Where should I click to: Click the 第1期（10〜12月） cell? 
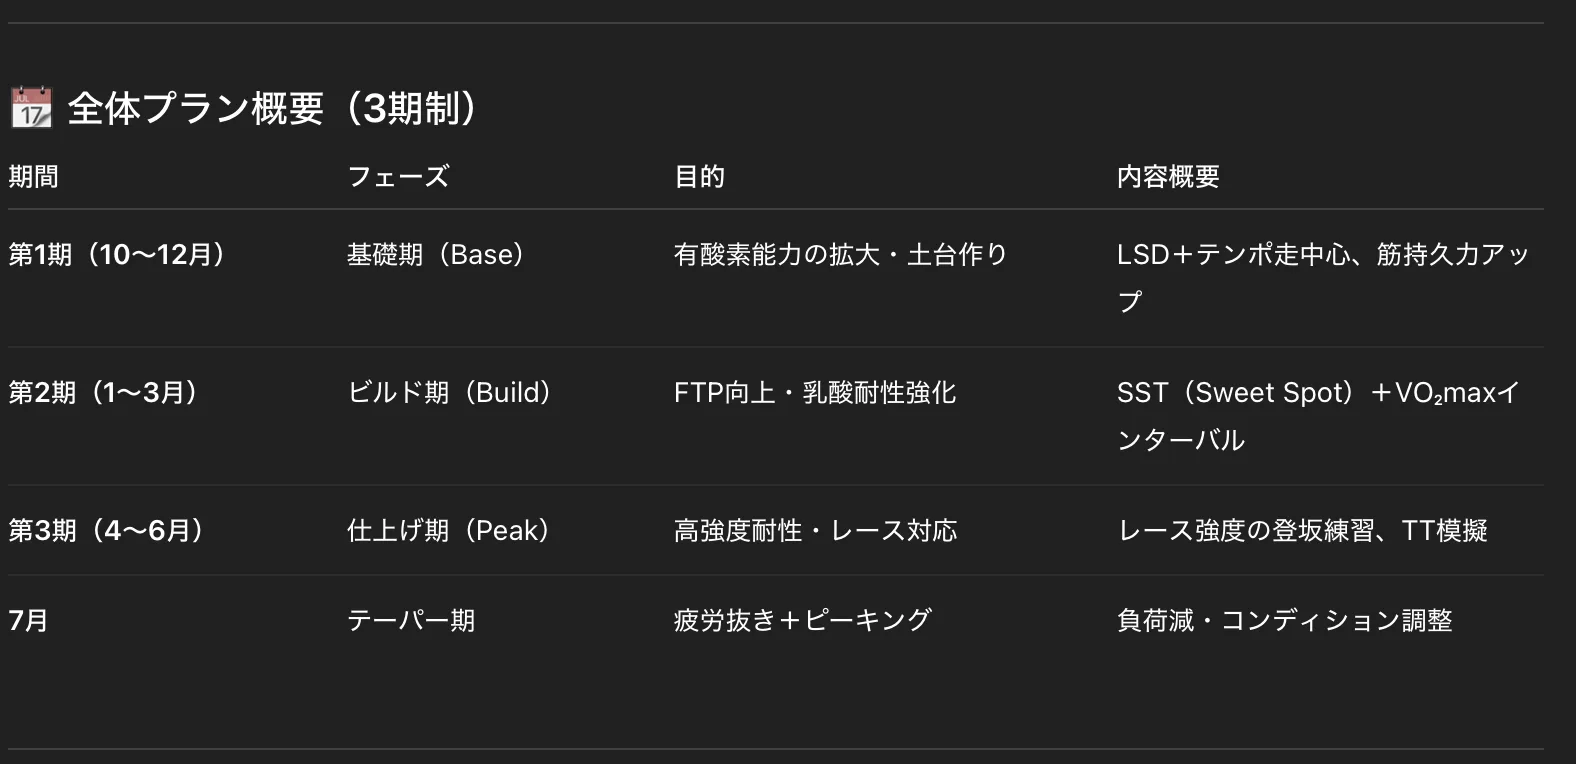117,255
